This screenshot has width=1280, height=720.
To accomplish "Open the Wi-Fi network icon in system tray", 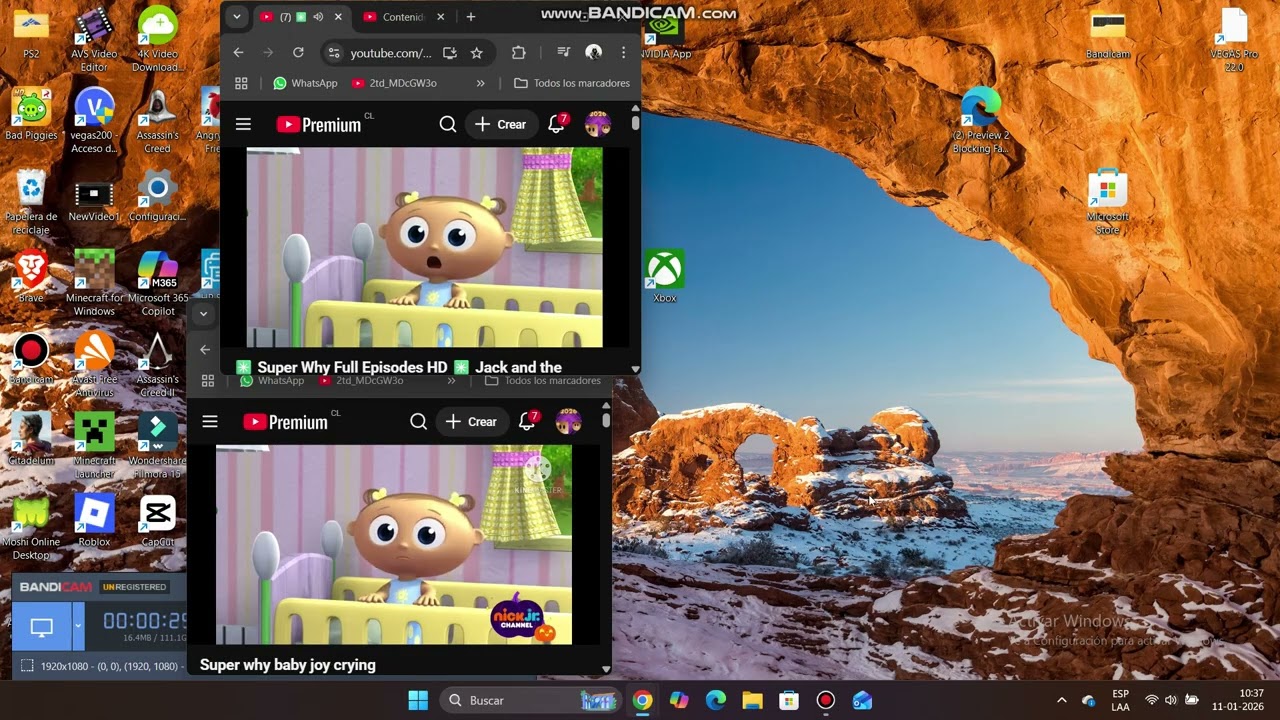I will click(1152, 700).
